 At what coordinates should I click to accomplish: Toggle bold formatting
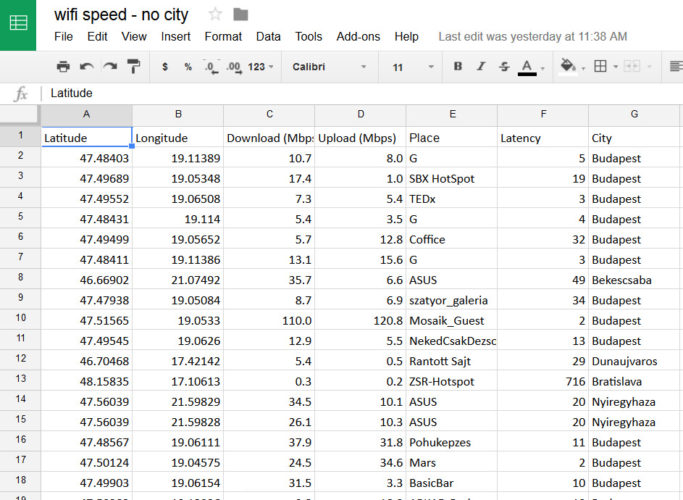[457, 66]
